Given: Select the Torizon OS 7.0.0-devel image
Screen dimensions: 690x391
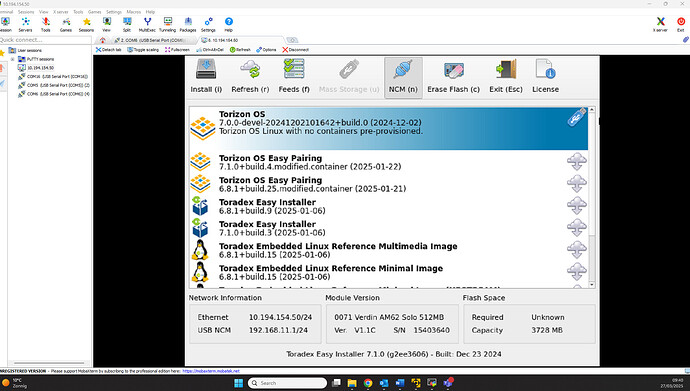Looking at the screenshot, I should [389, 128].
